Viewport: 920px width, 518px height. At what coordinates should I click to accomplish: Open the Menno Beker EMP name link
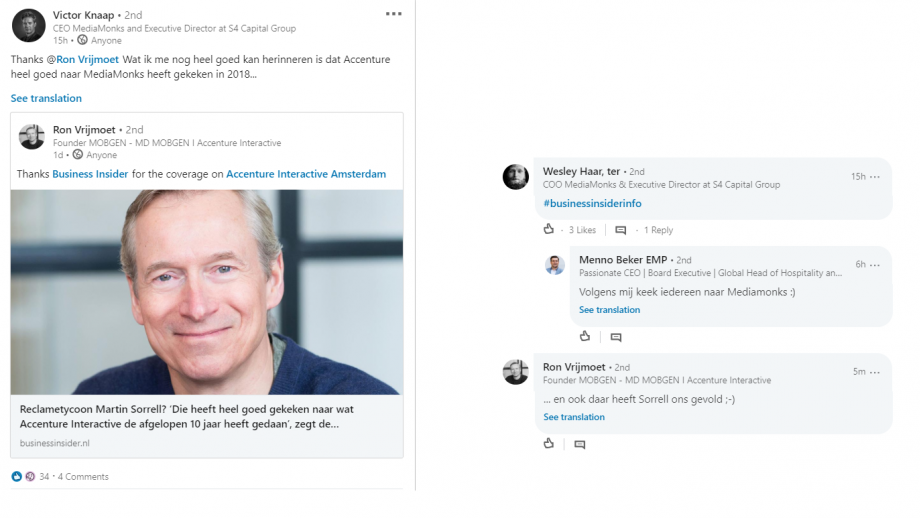(x=623, y=259)
